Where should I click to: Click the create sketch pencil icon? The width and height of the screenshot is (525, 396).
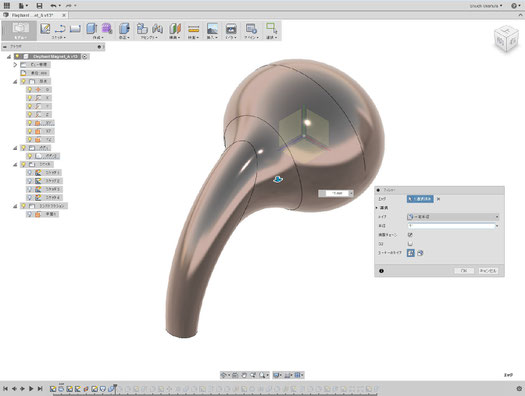click(x=45, y=28)
